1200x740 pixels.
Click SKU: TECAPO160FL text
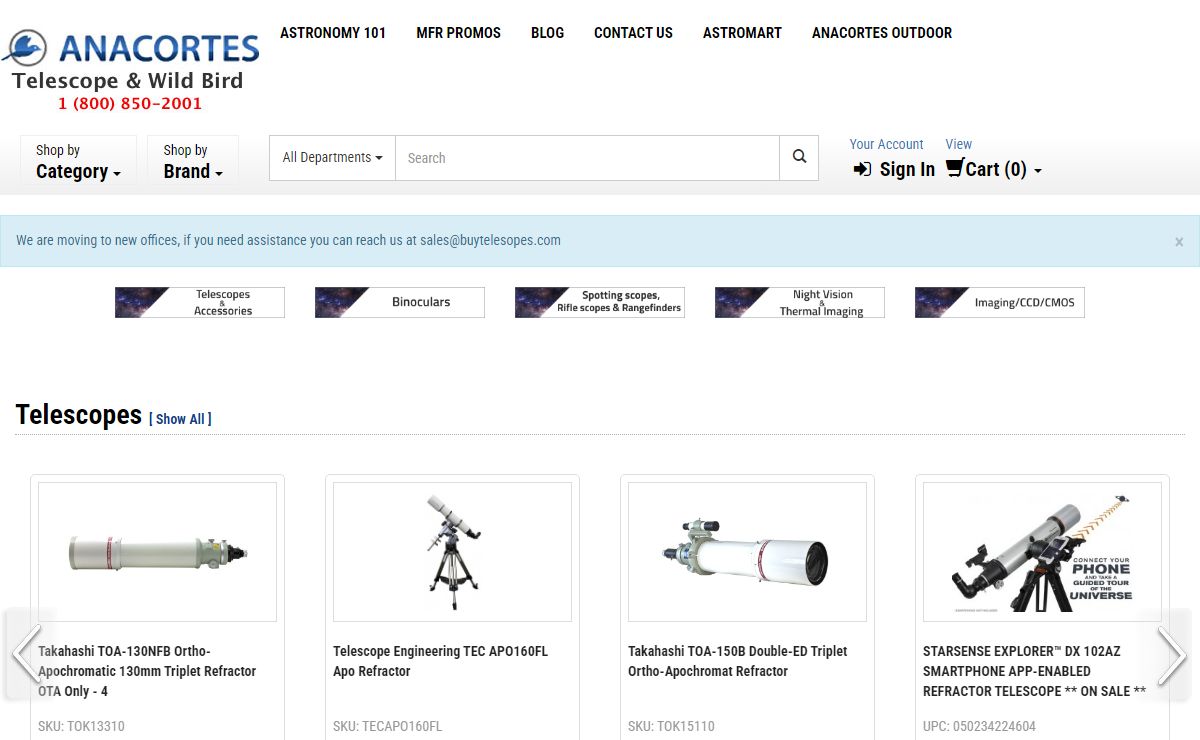tap(387, 726)
